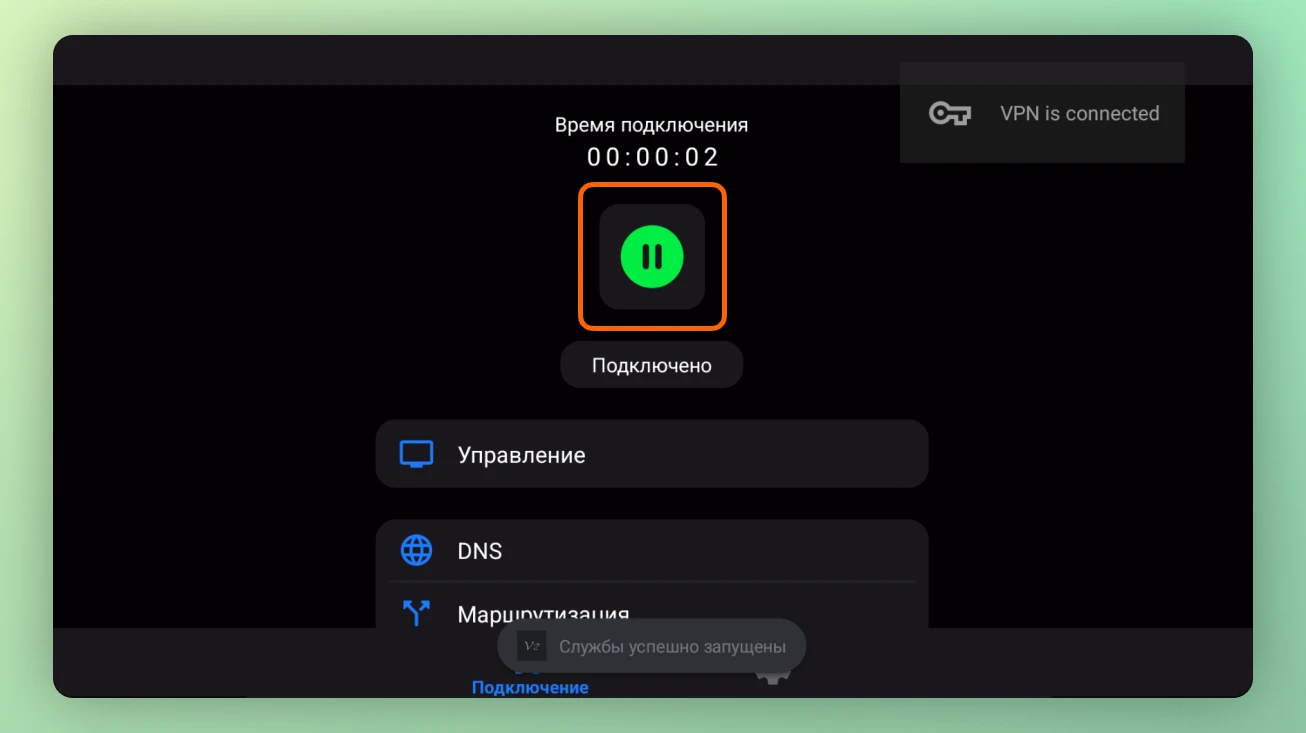Click the key icon in the VPN notification
1306x733 pixels.
pyautogui.click(x=950, y=113)
